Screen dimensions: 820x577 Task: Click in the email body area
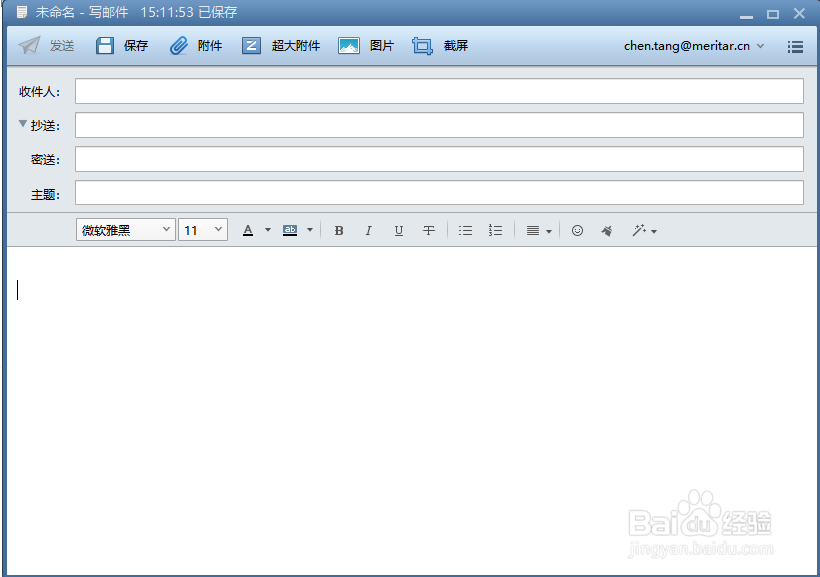[x=413, y=411]
